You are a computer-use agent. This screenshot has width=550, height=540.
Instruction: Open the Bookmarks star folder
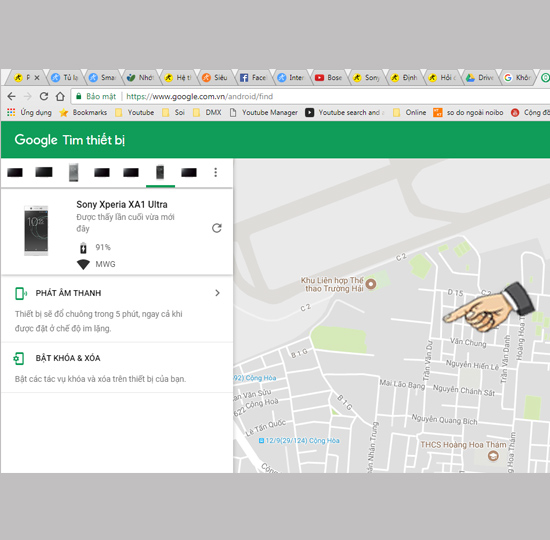pyautogui.click(x=83, y=112)
